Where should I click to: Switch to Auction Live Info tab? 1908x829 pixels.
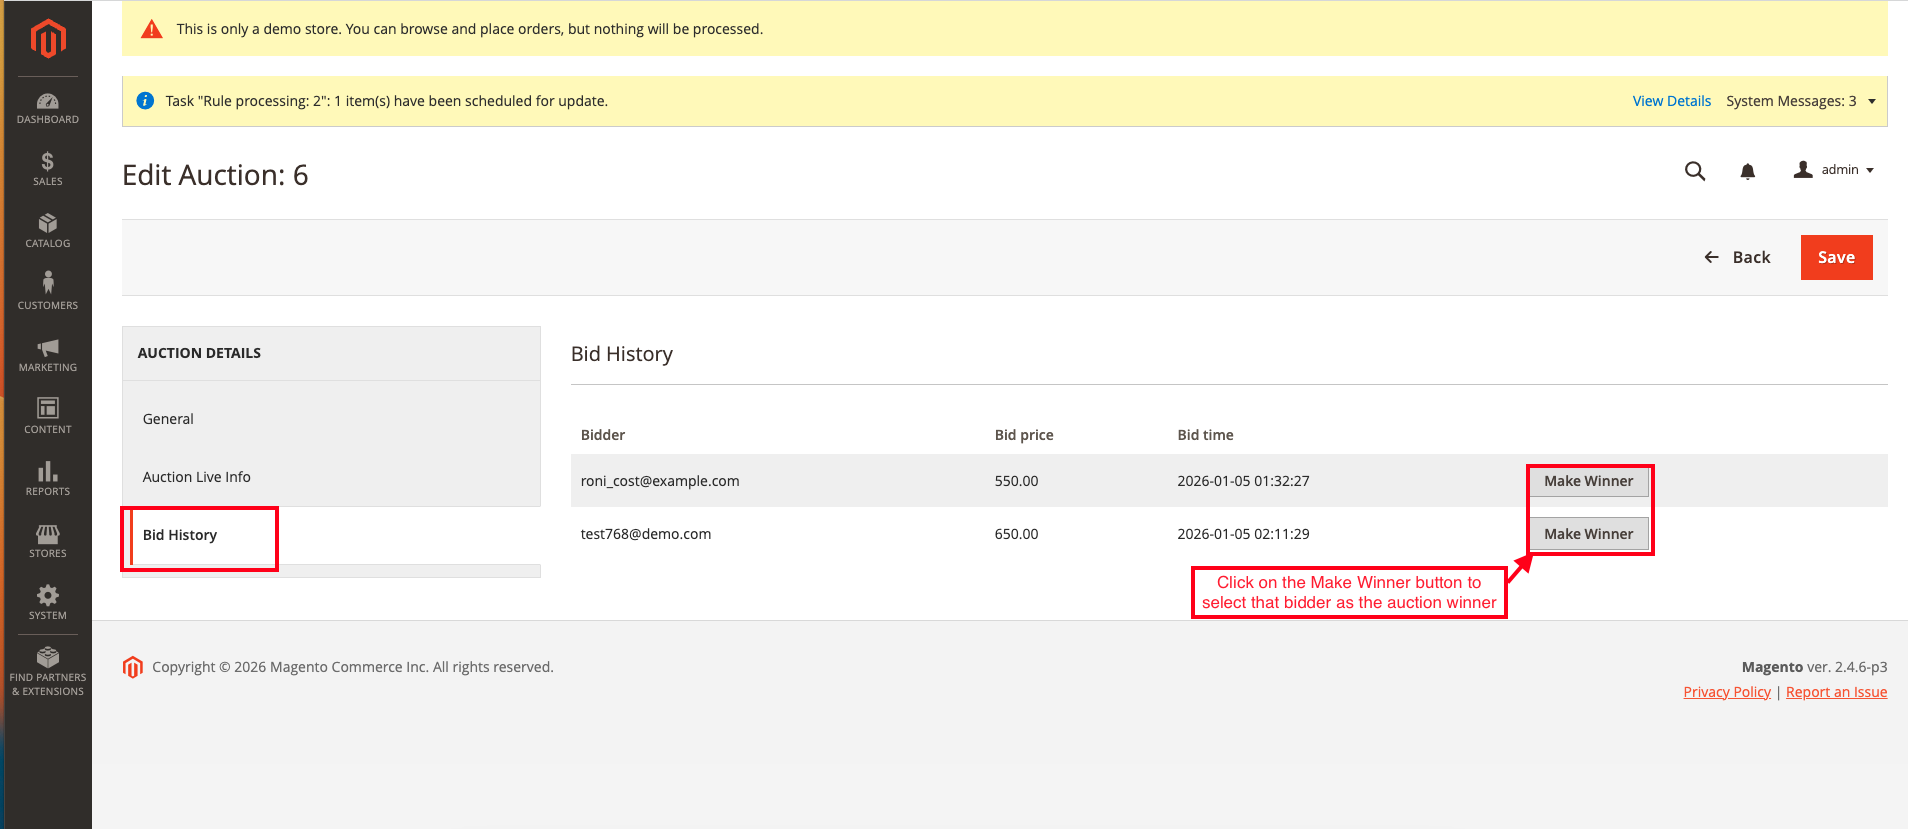point(197,477)
